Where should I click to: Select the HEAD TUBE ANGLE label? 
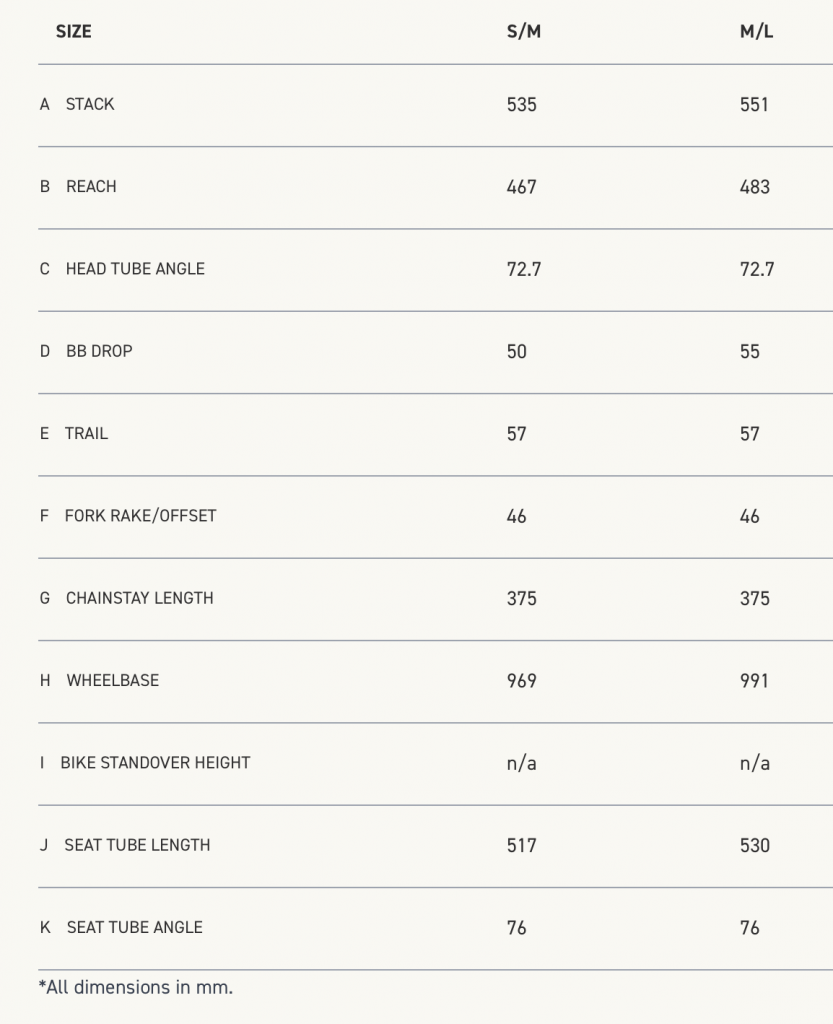click(135, 269)
